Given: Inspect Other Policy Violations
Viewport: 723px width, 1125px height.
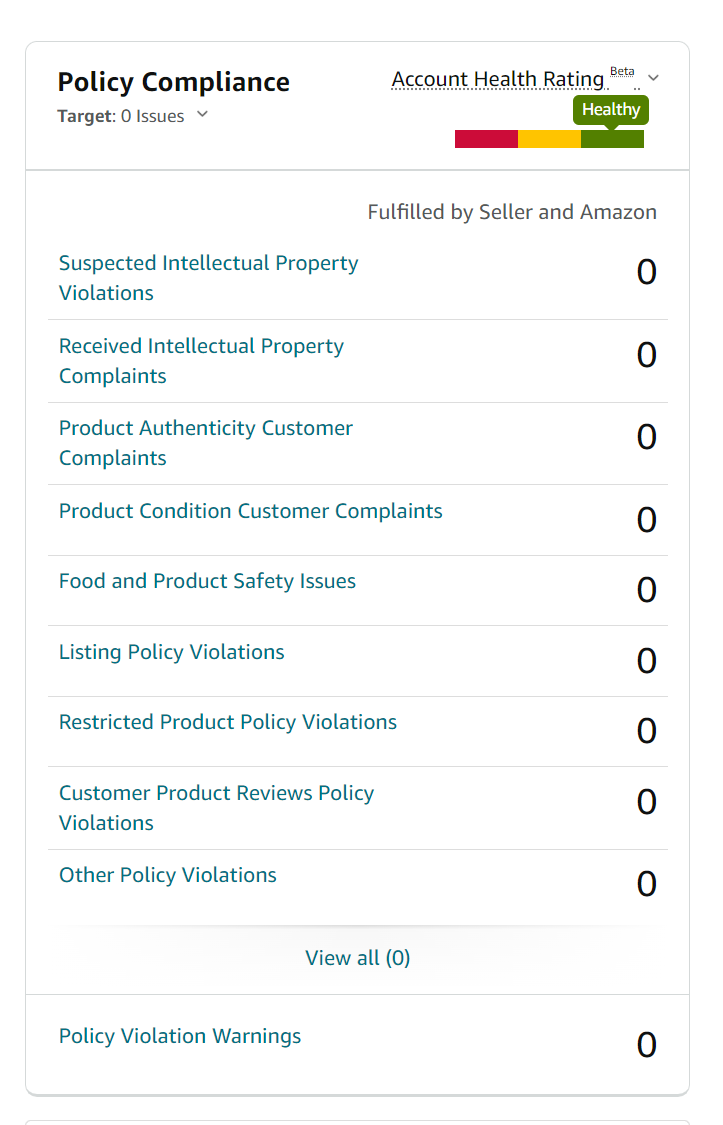Looking at the screenshot, I should [167, 874].
